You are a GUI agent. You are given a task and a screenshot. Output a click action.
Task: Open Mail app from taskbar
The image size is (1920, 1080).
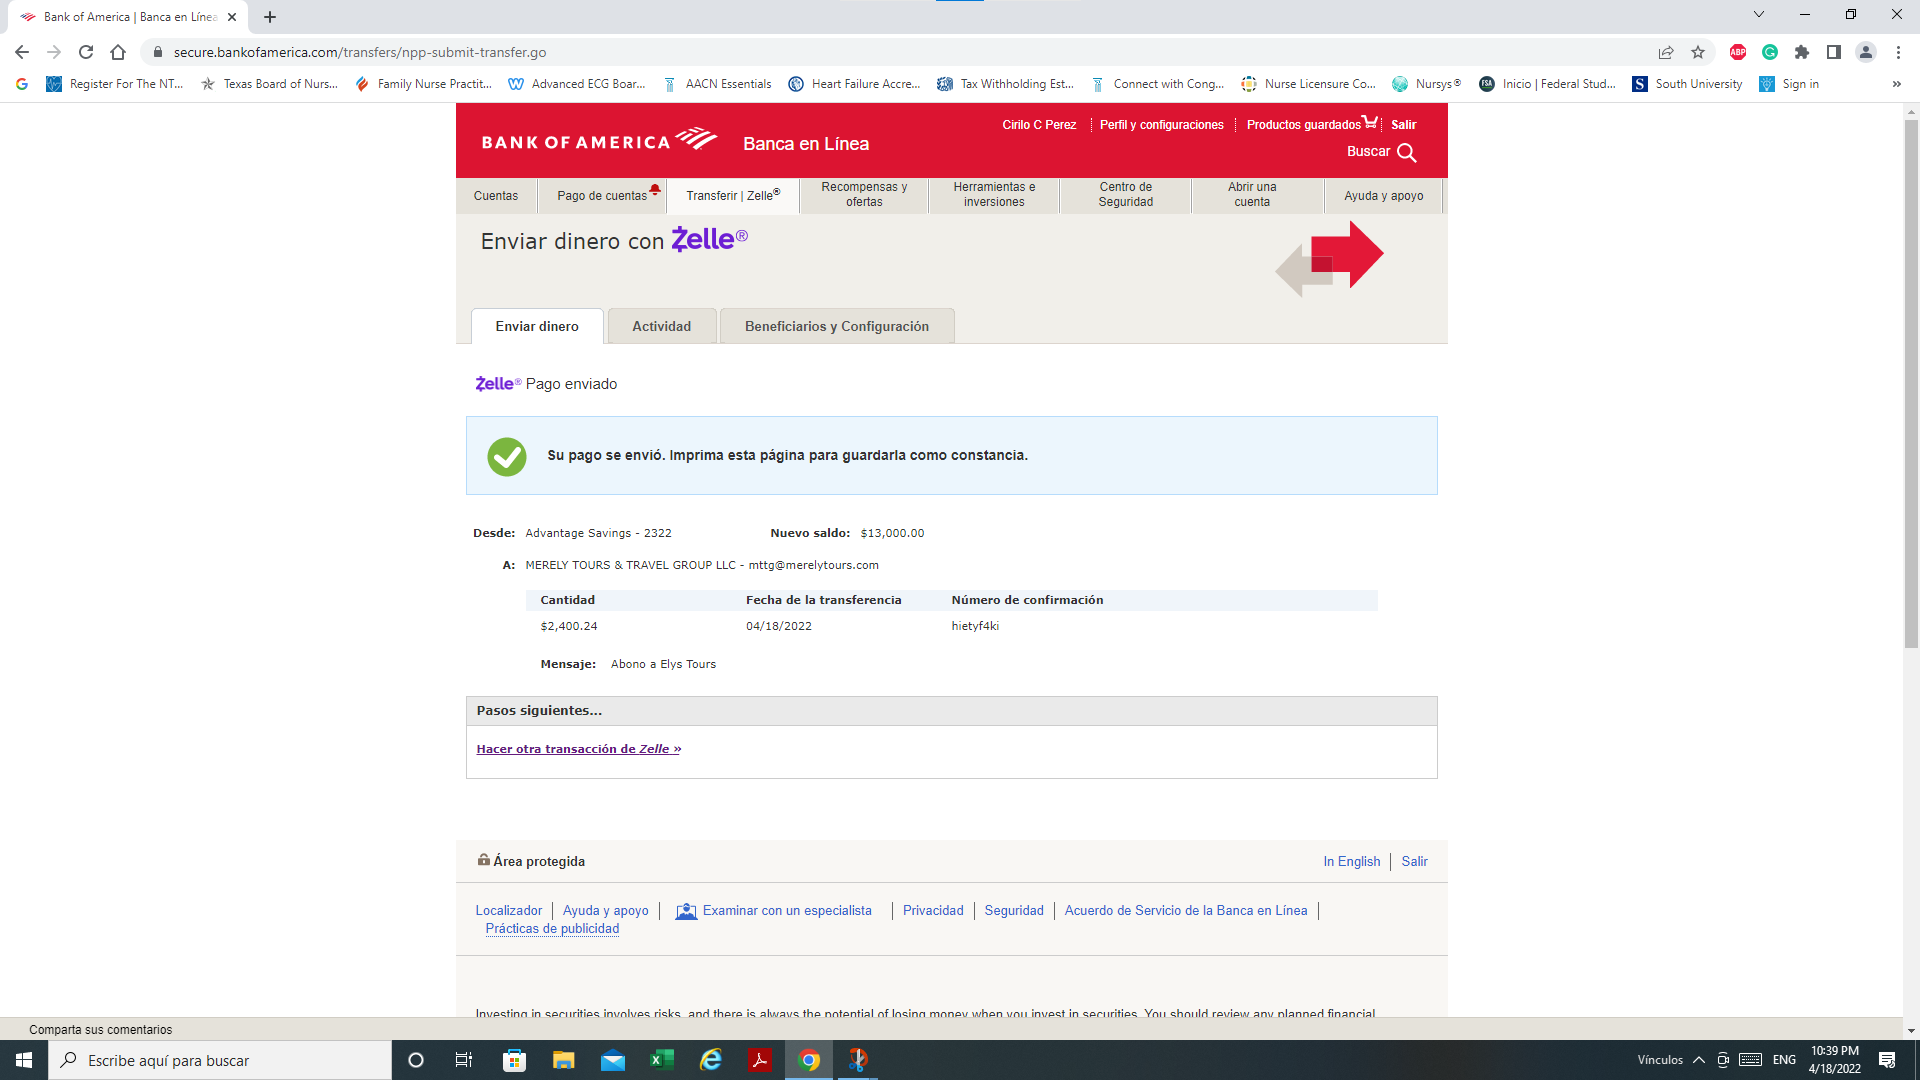pos(613,1060)
